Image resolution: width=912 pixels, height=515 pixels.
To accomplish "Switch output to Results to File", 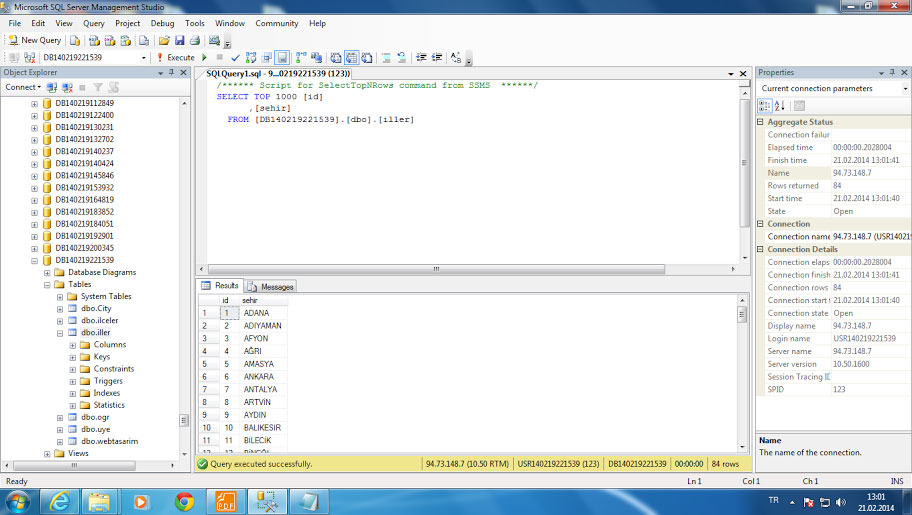I will pyautogui.click(x=367, y=58).
